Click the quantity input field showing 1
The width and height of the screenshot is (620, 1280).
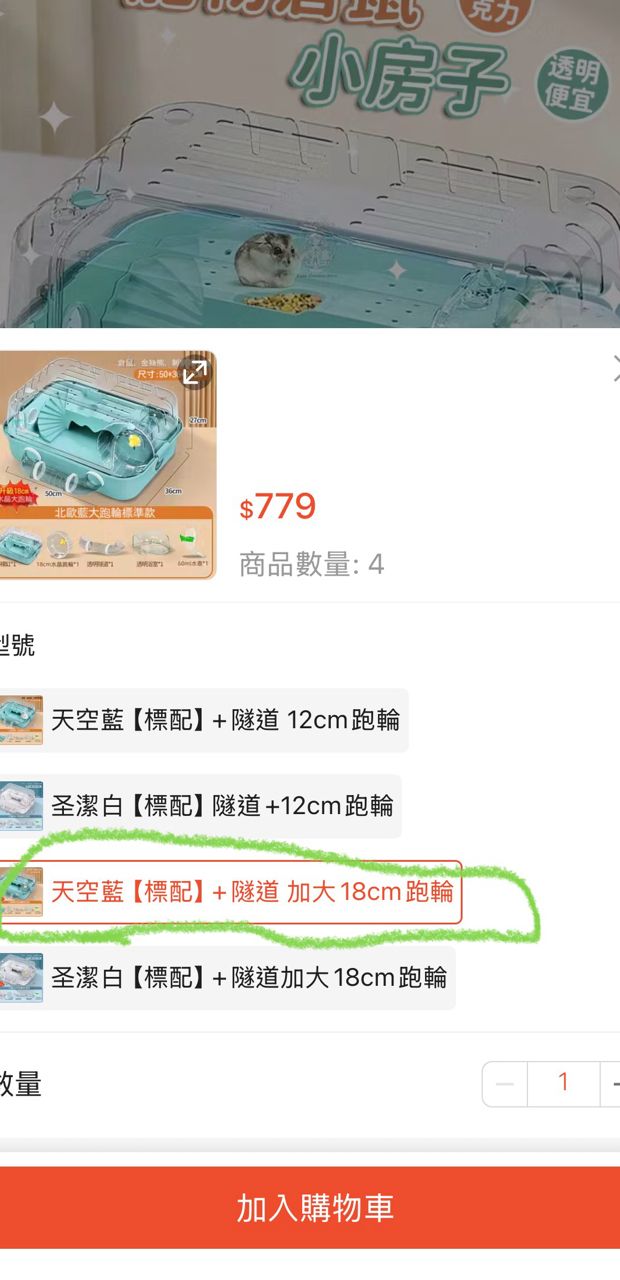click(x=563, y=1084)
